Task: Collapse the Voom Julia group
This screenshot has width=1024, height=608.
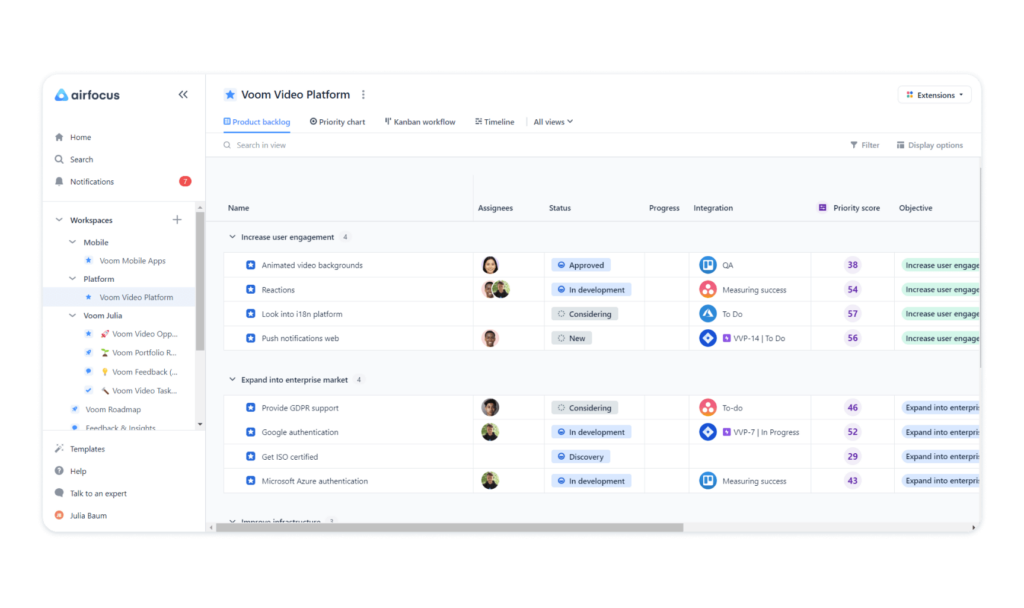Action: pyautogui.click(x=72, y=315)
